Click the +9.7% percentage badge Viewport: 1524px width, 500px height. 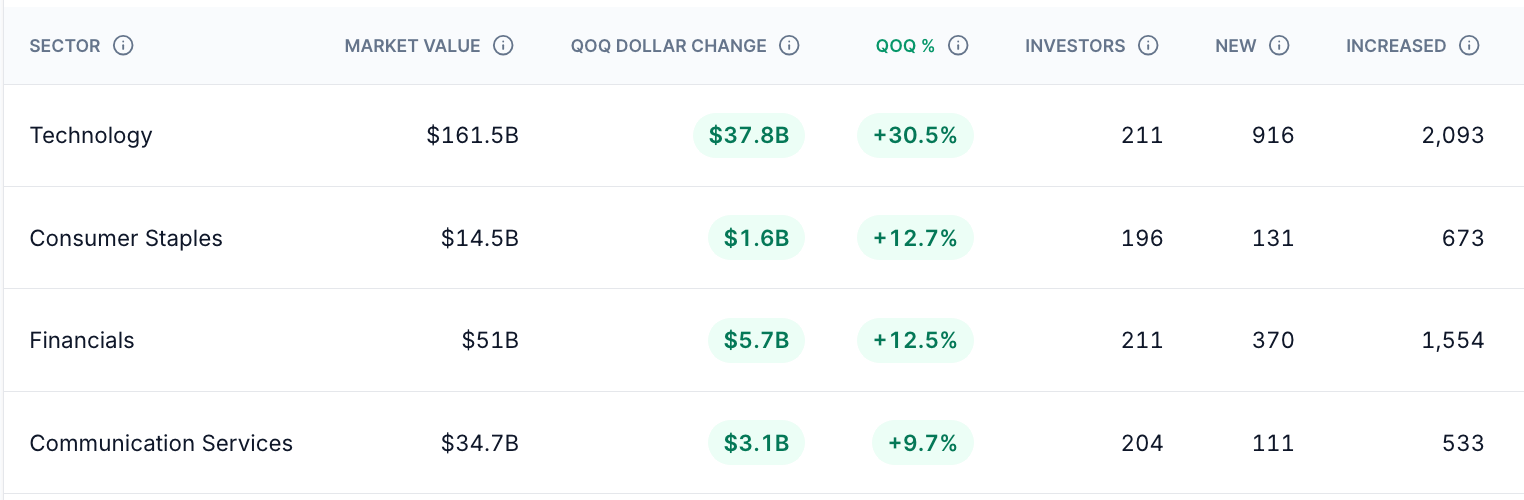923,443
